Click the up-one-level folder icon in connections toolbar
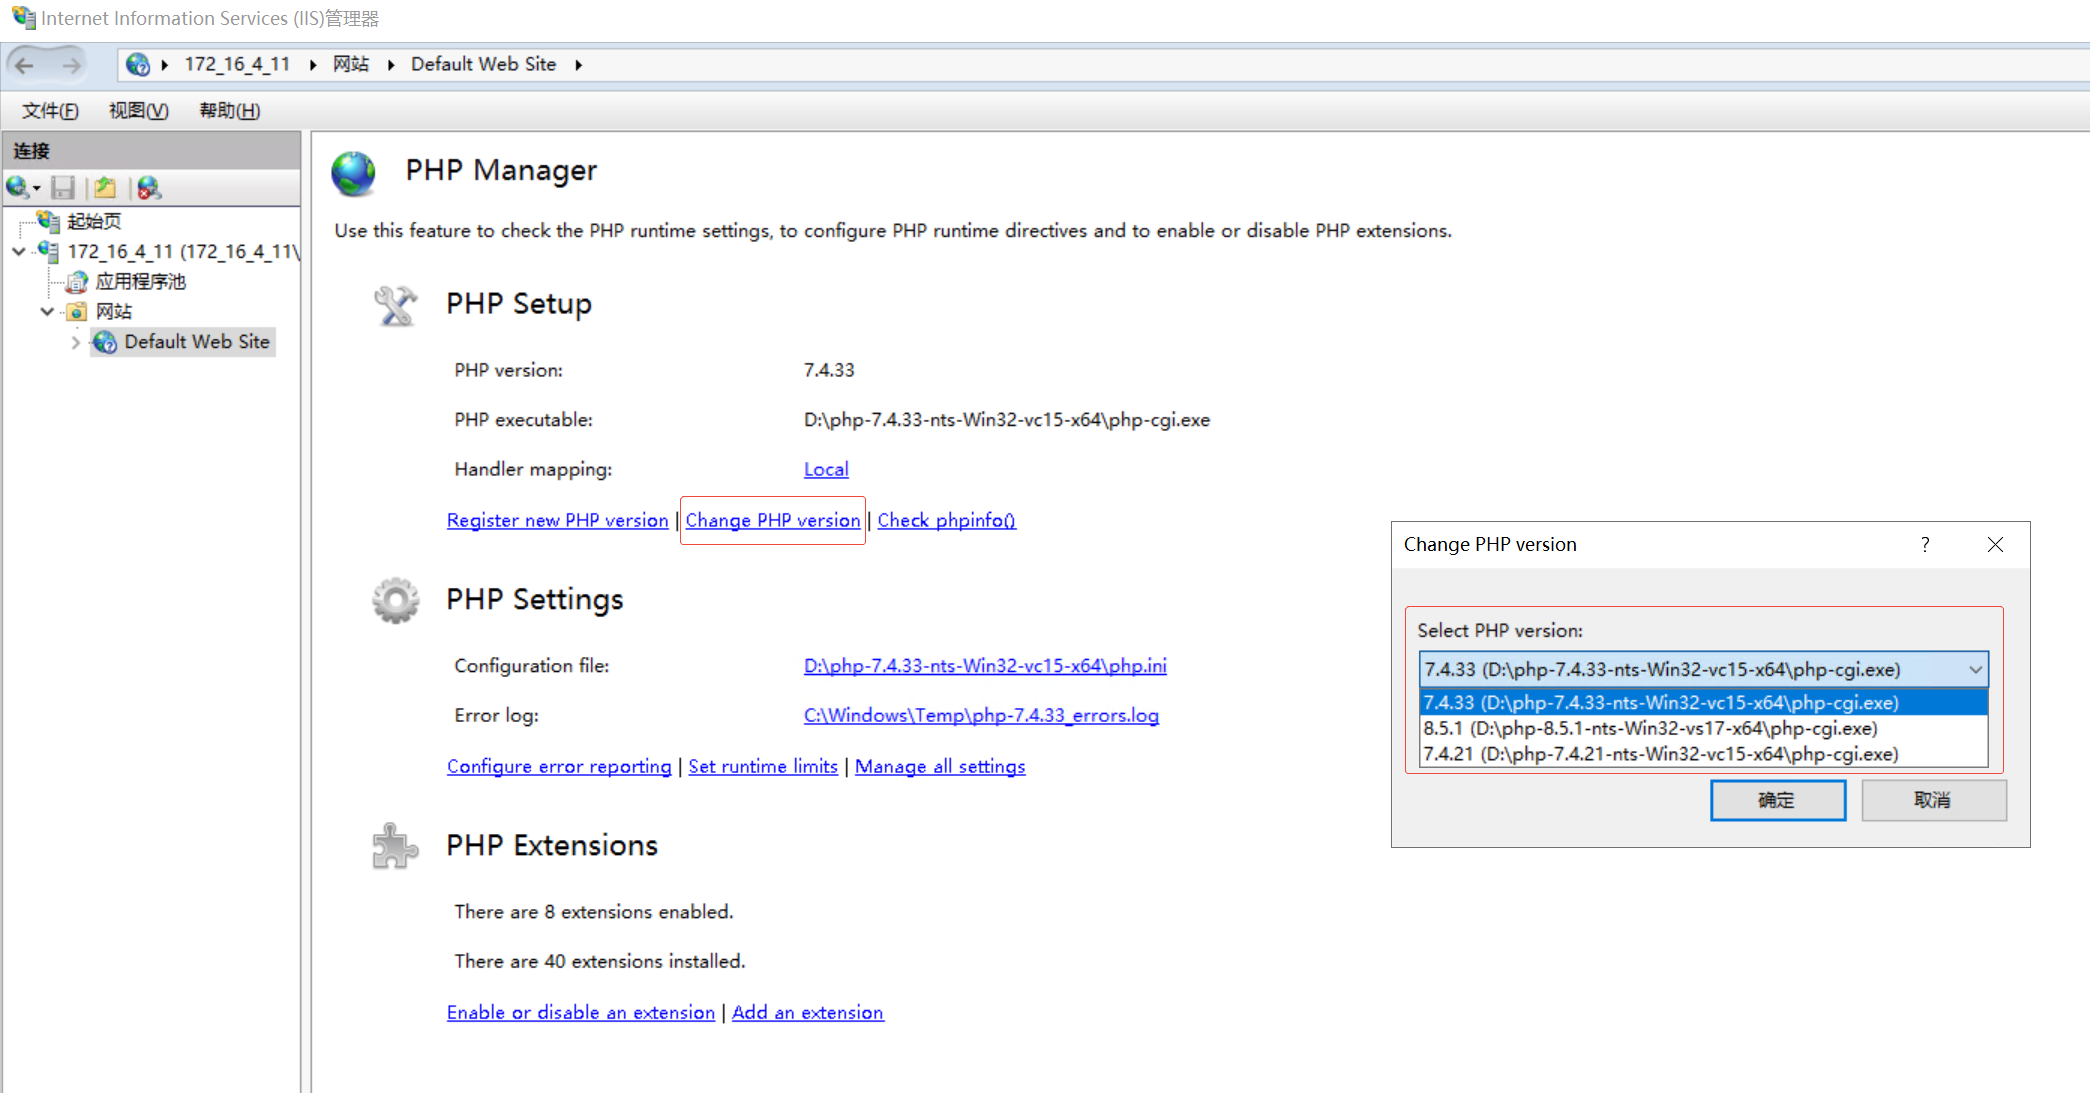The image size is (2090, 1093). (x=105, y=187)
